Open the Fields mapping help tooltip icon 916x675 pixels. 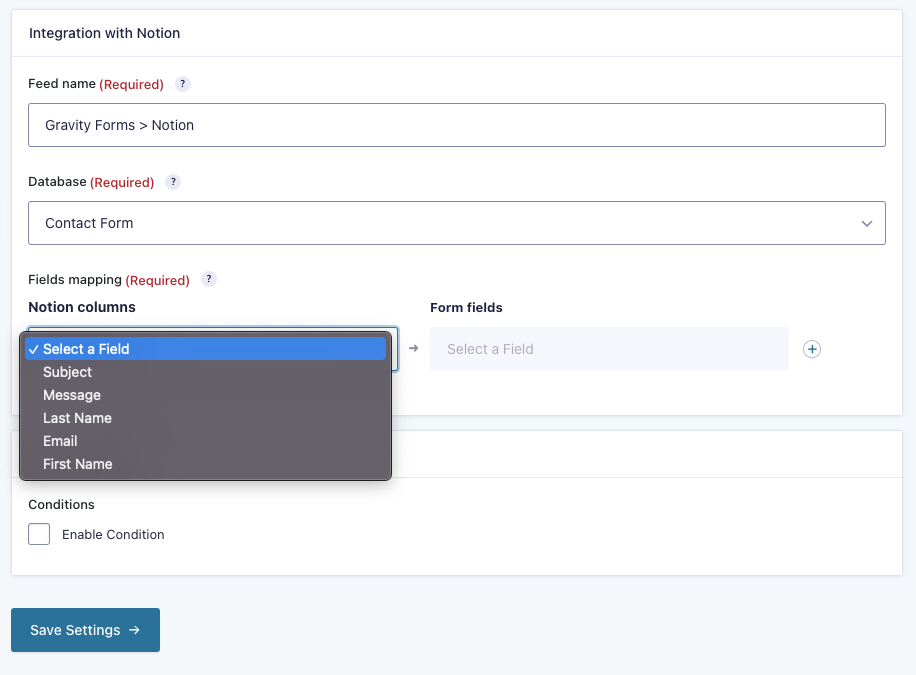point(209,279)
